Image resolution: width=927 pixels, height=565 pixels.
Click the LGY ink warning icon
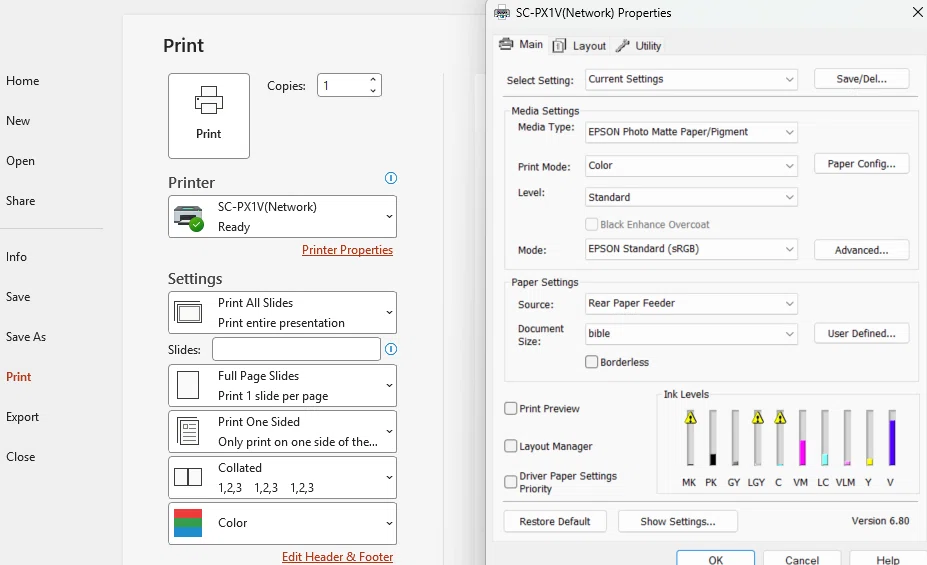point(758,418)
